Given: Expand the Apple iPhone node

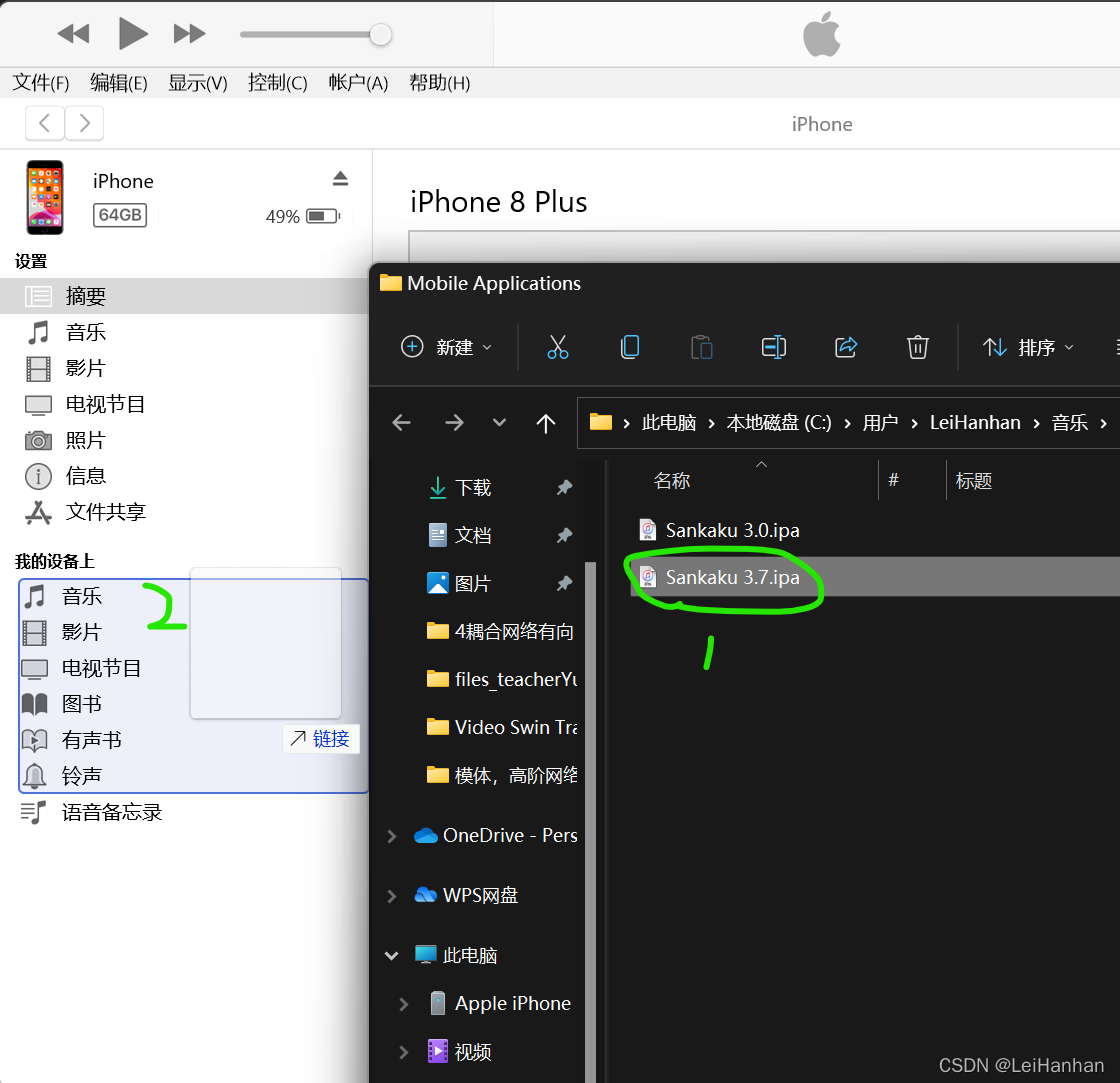Looking at the screenshot, I should pos(404,1004).
